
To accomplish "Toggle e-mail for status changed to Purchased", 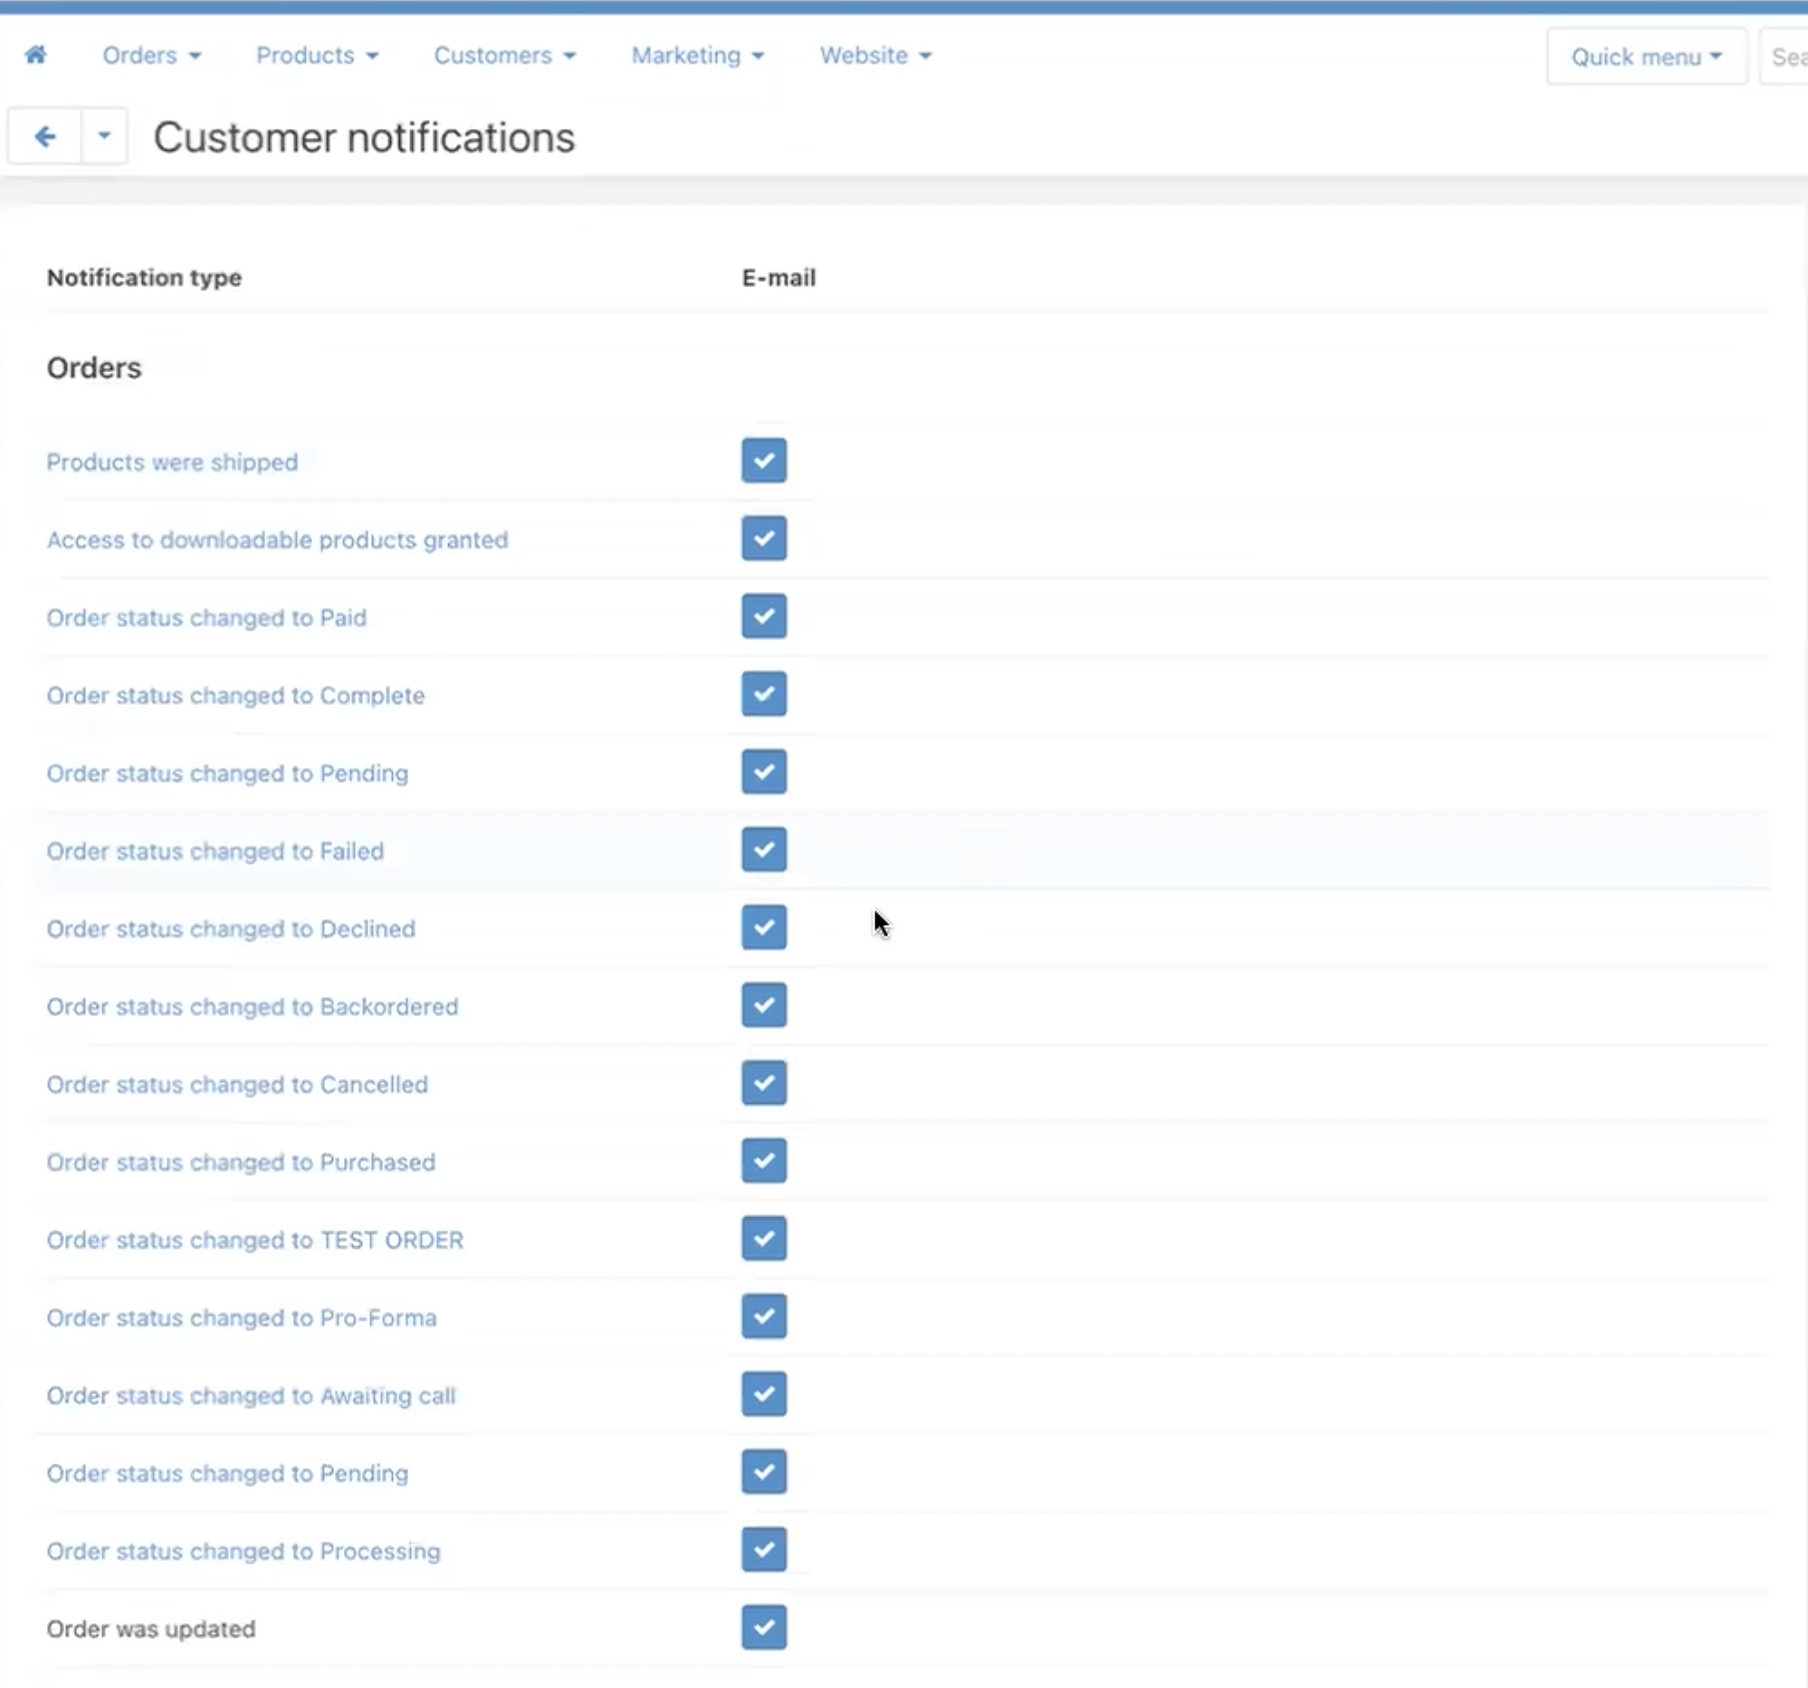I will click(x=764, y=1161).
